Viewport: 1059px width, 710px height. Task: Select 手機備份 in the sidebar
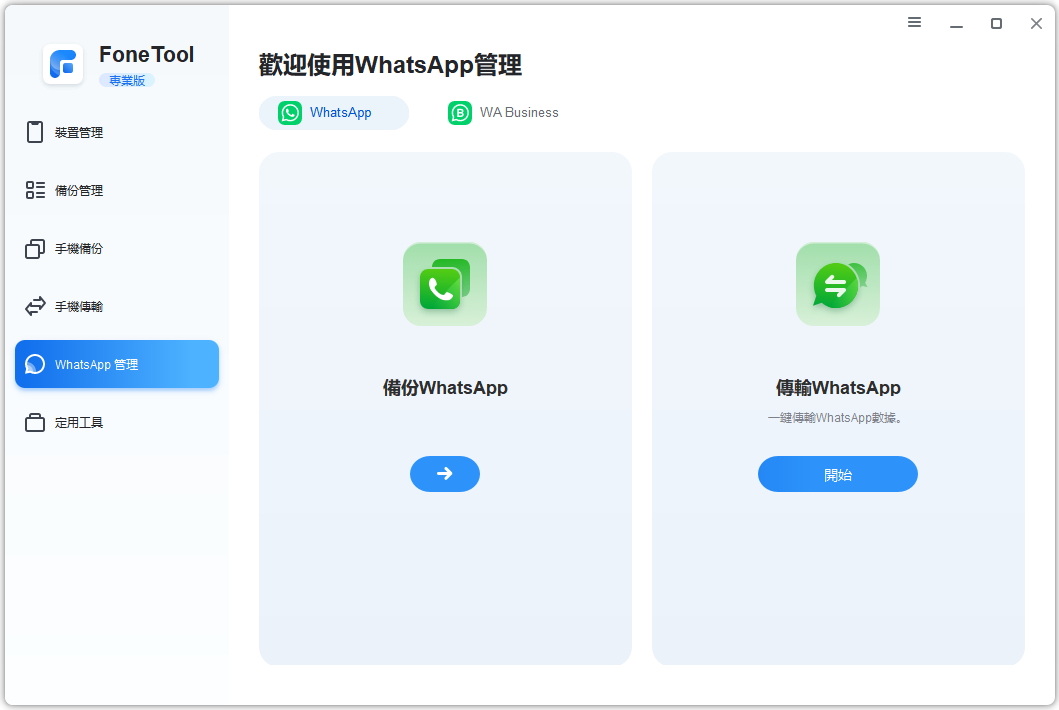tap(78, 249)
